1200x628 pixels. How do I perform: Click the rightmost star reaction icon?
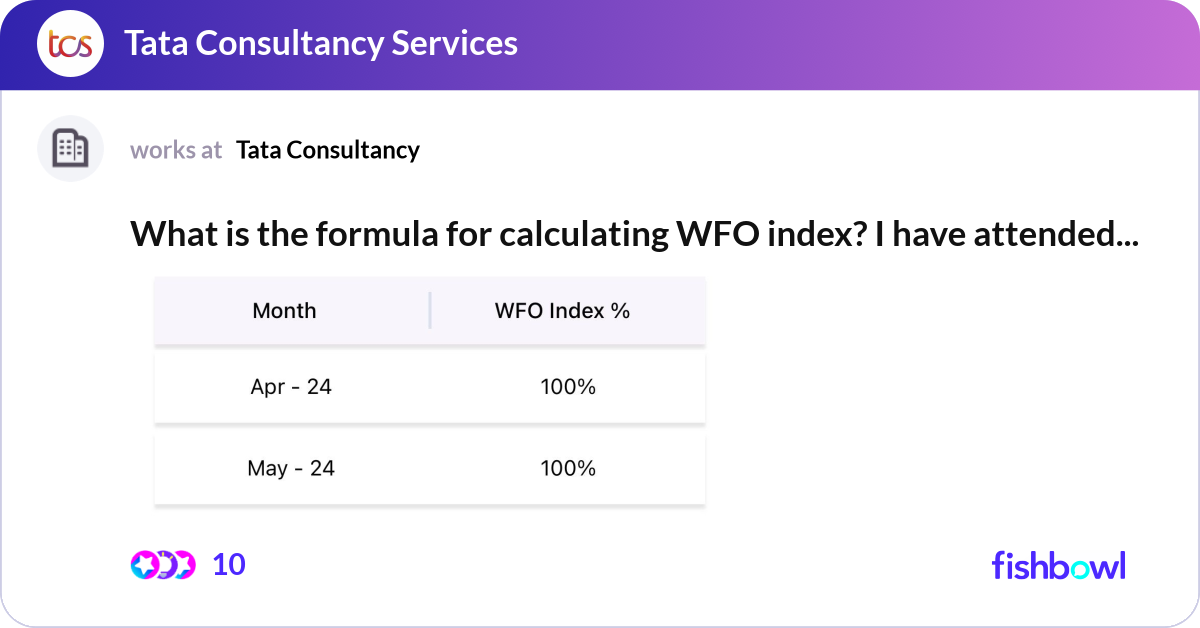184,565
